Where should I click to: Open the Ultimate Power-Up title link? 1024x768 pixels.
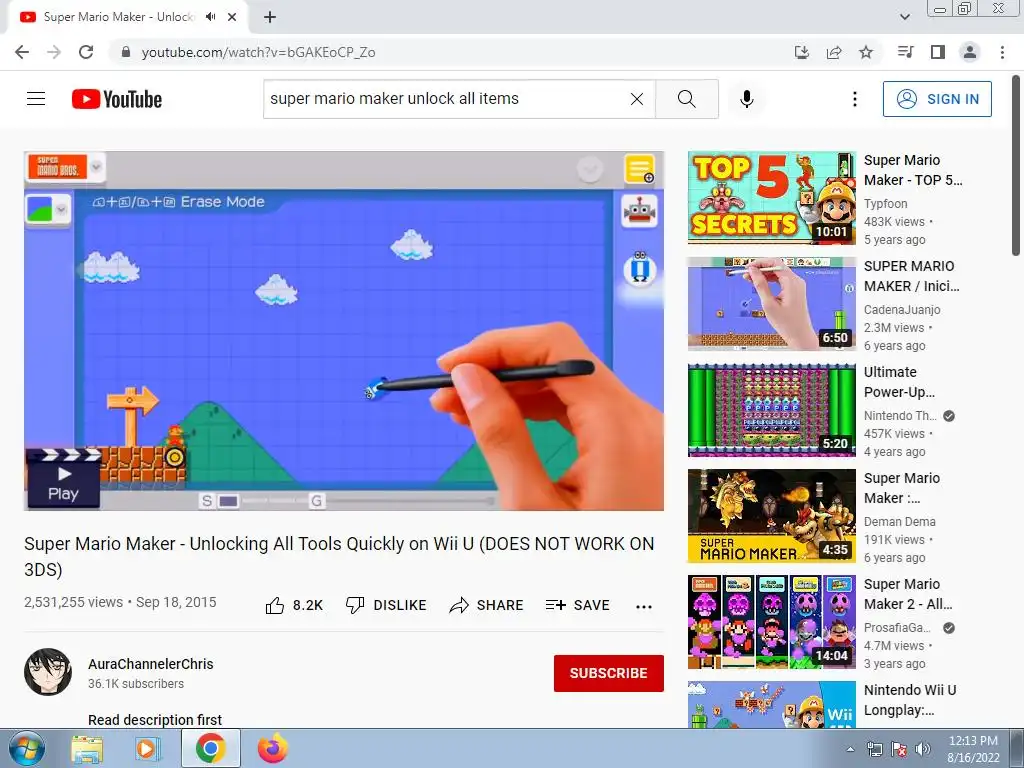[x=899, y=382]
